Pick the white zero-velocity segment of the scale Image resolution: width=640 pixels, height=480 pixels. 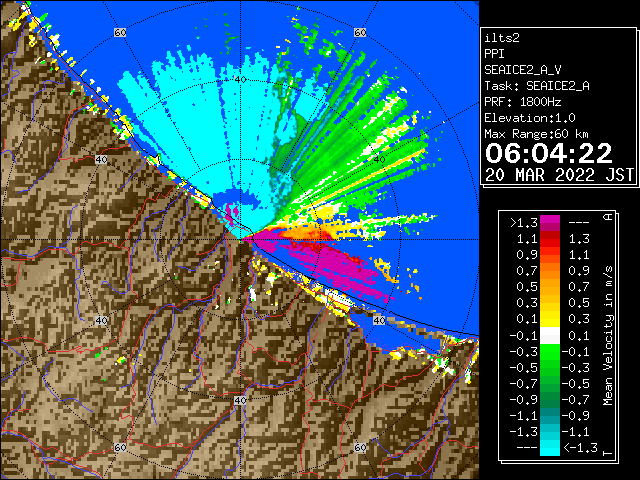tap(550, 336)
